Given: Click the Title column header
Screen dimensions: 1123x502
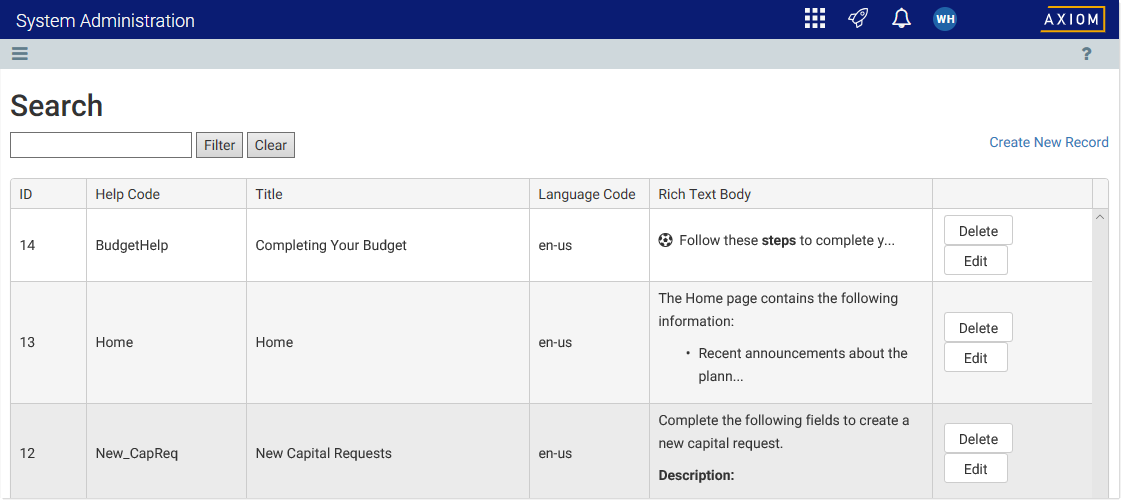Looking at the screenshot, I should tap(269, 194).
